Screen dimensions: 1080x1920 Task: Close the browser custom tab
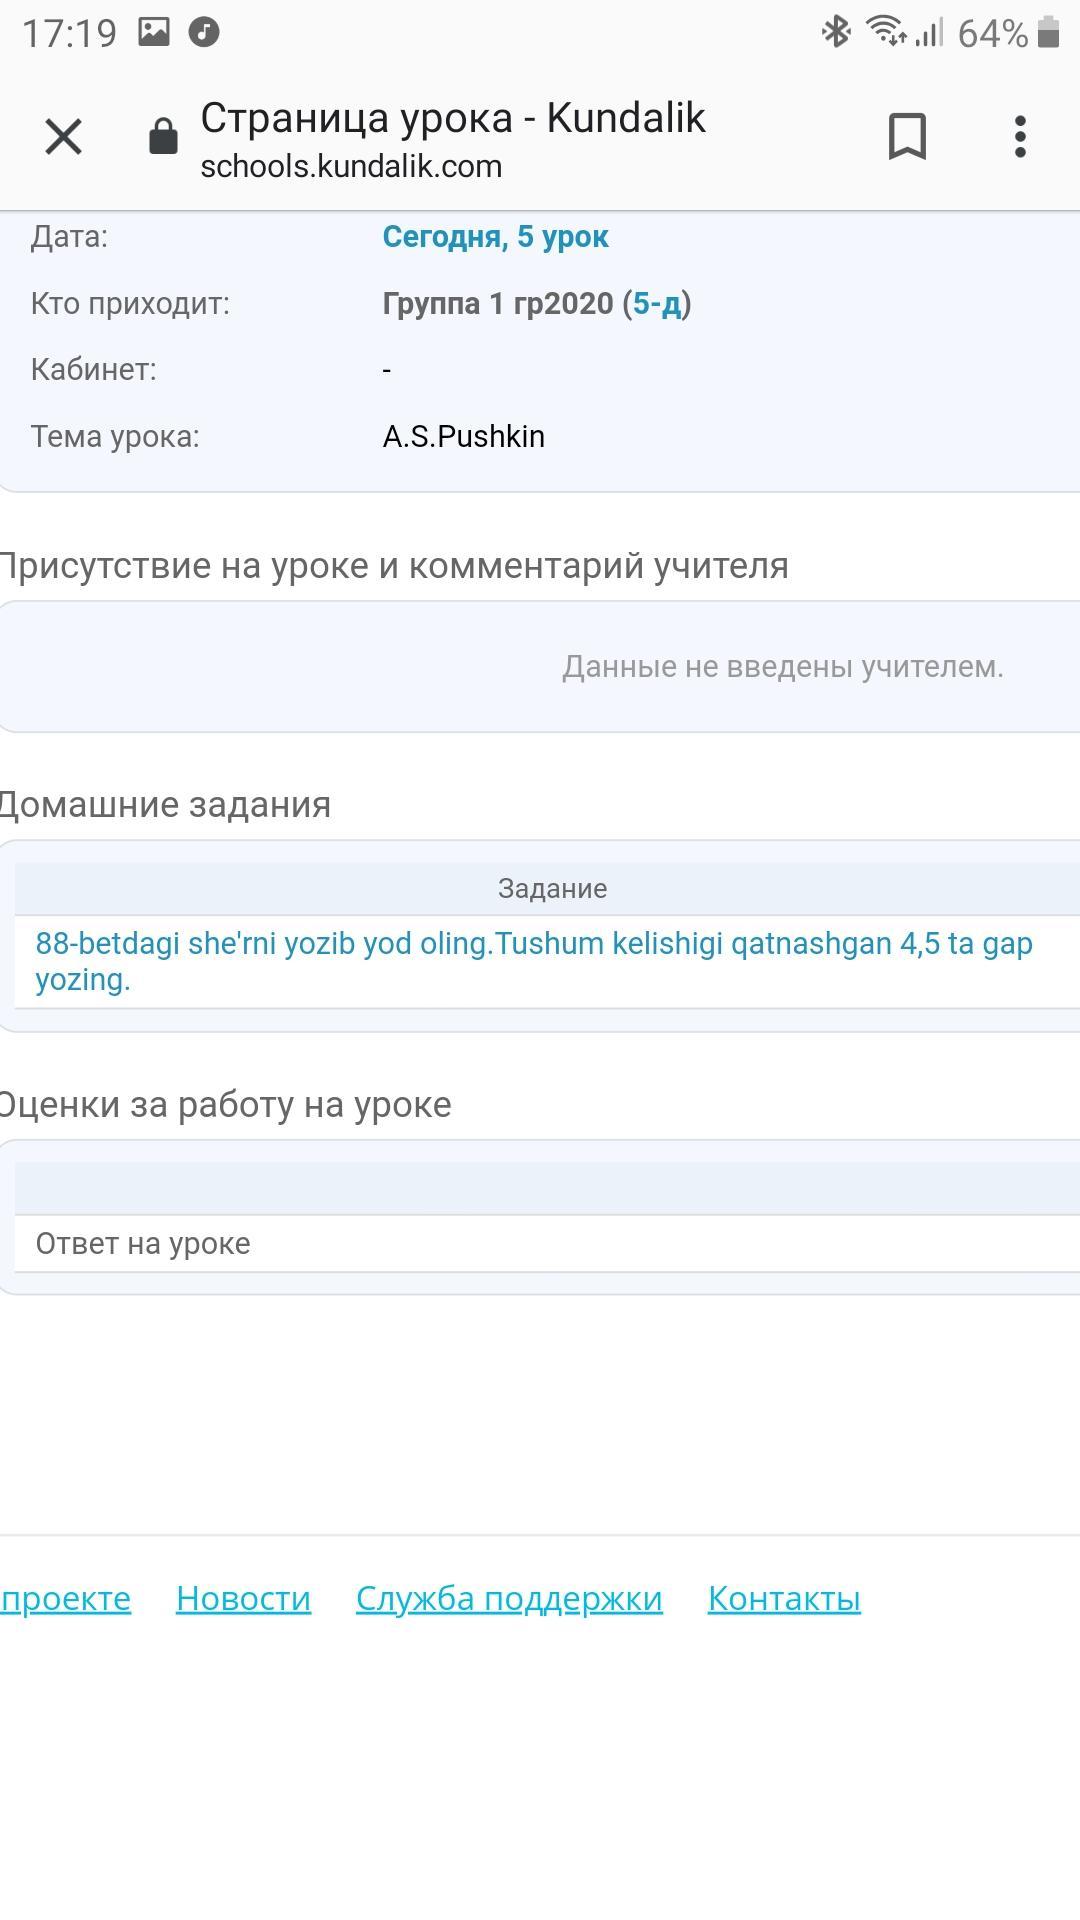pyautogui.click(x=63, y=137)
